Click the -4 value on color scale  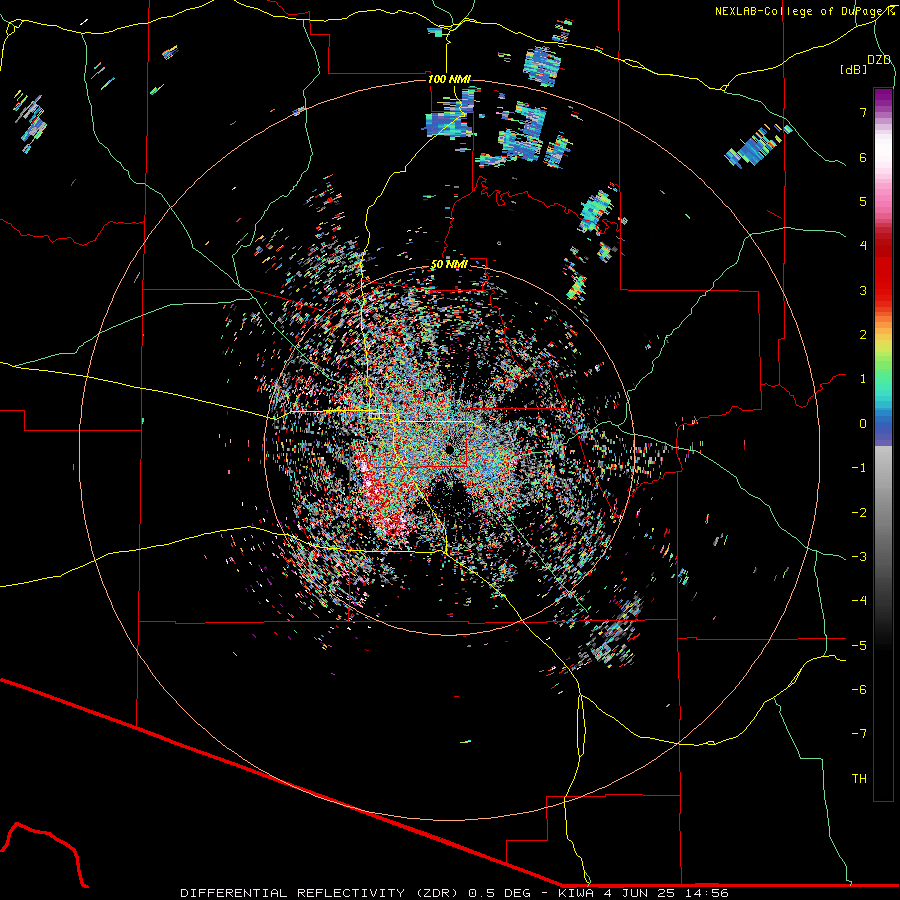point(859,601)
